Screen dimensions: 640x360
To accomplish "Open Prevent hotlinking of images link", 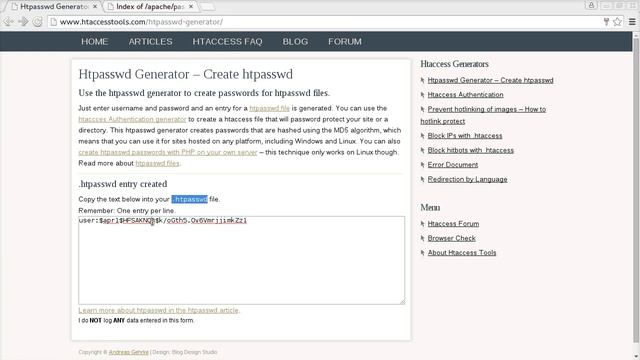I will coord(483,115).
